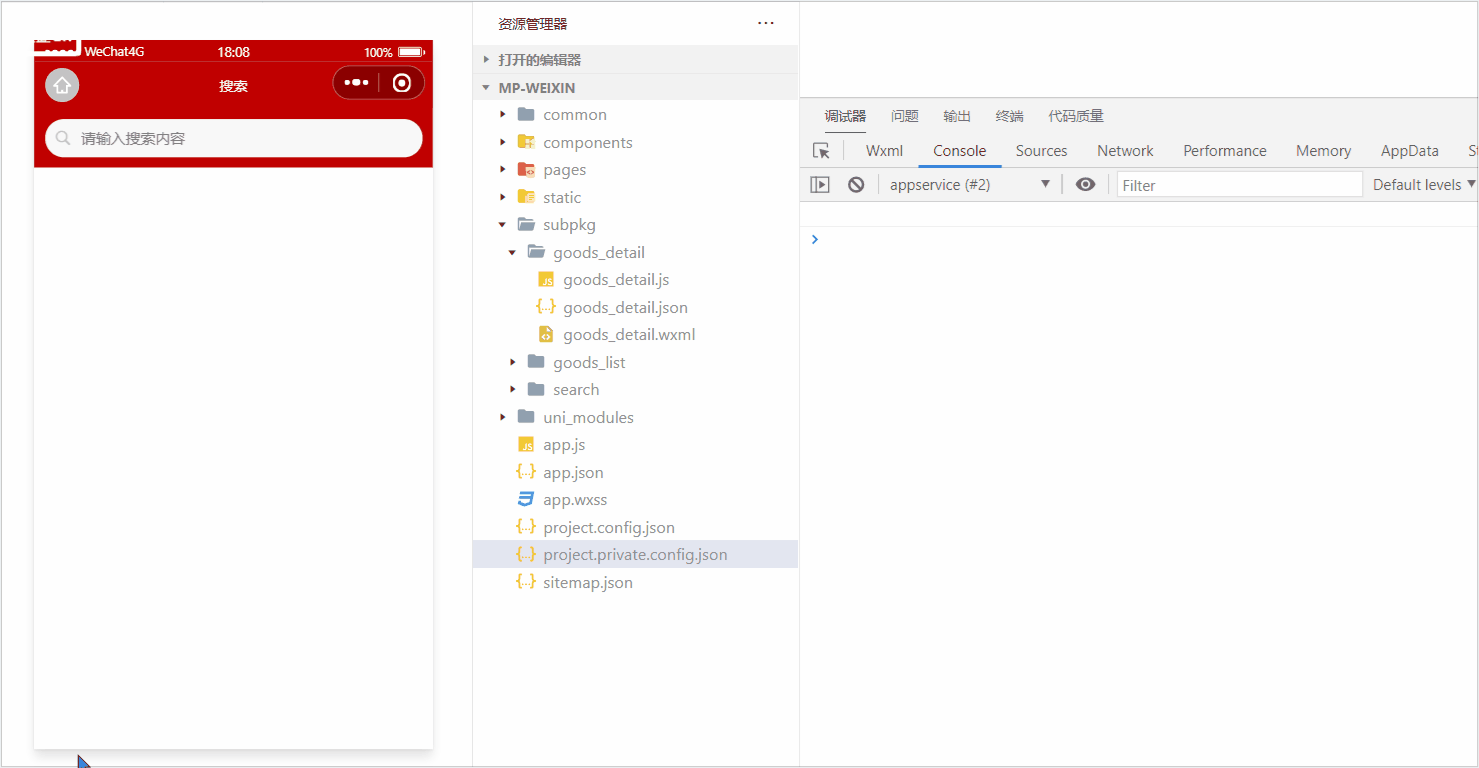Click the pages folder icon

coord(526,170)
